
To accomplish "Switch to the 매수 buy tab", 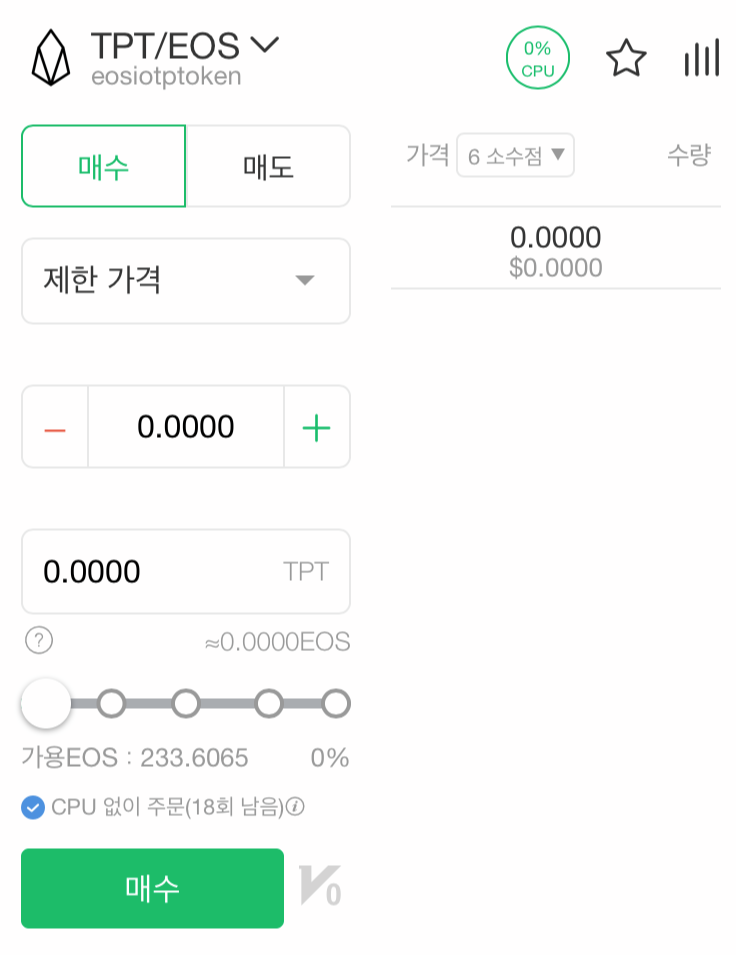I will (104, 166).
